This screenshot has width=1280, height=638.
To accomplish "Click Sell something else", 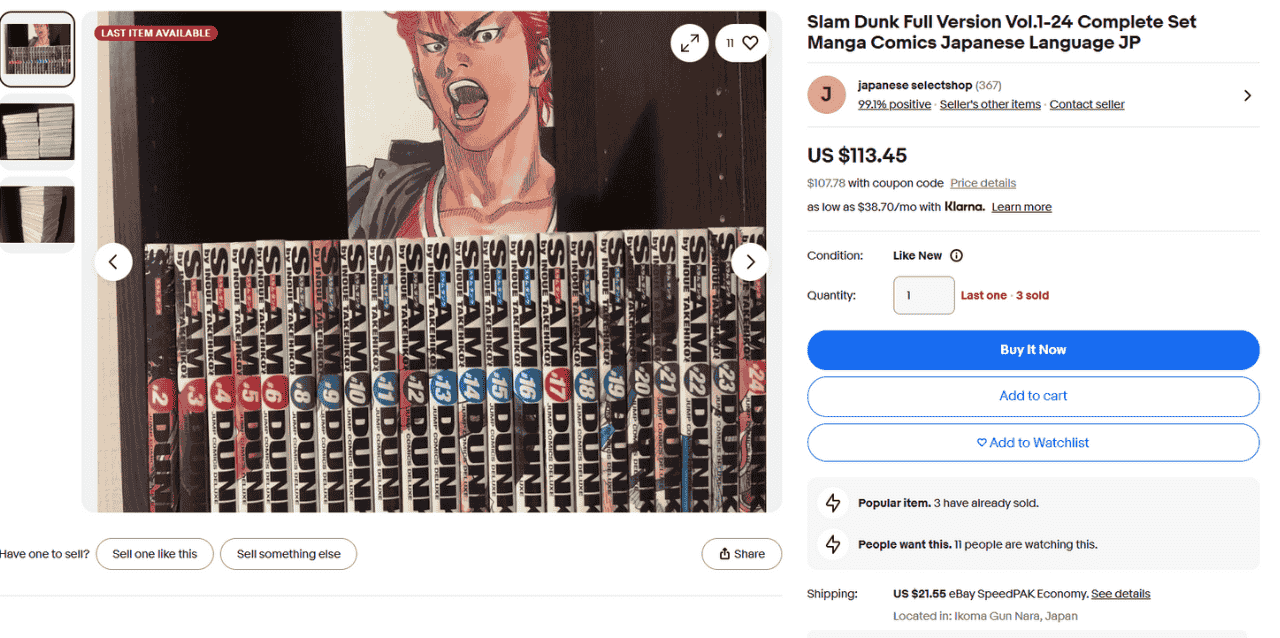I will [x=288, y=554].
